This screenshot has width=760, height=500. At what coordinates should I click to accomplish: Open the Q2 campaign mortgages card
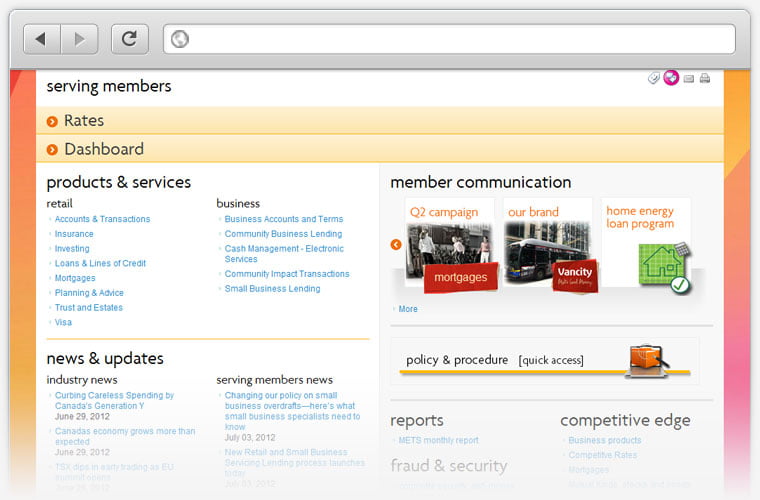449,245
